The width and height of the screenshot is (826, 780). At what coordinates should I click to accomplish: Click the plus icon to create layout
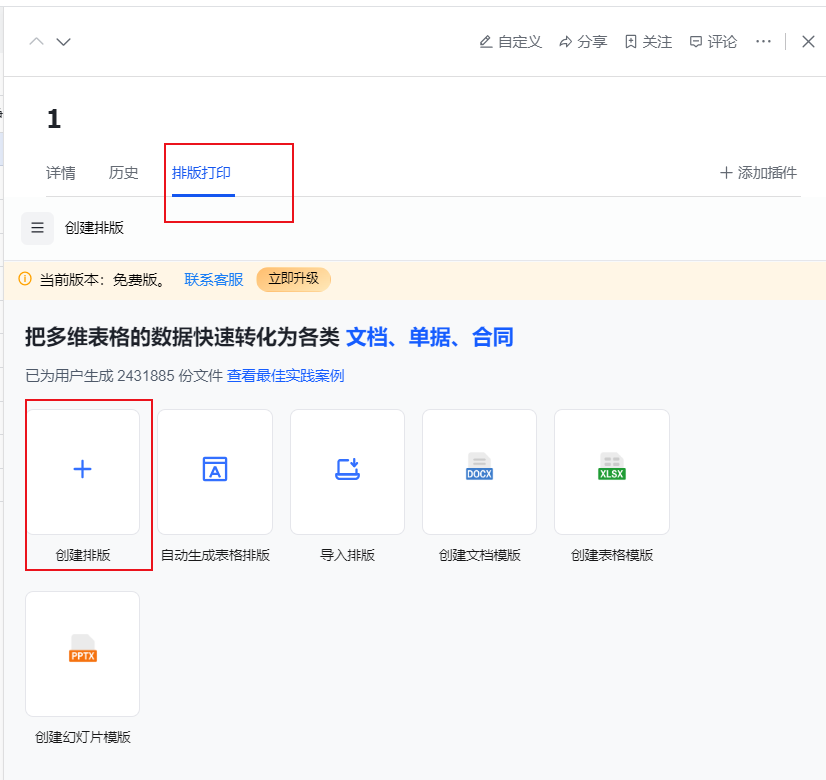coord(83,470)
